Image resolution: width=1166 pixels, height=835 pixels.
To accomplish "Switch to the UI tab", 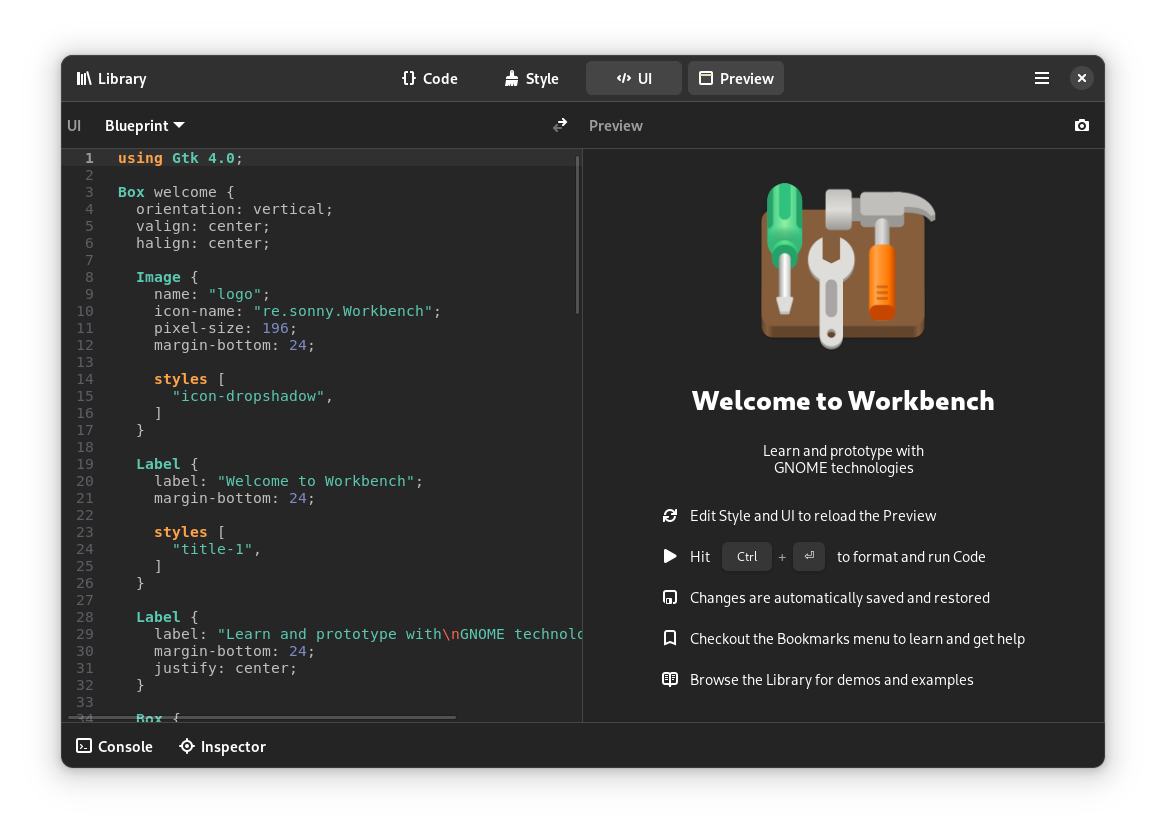I will point(633,77).
